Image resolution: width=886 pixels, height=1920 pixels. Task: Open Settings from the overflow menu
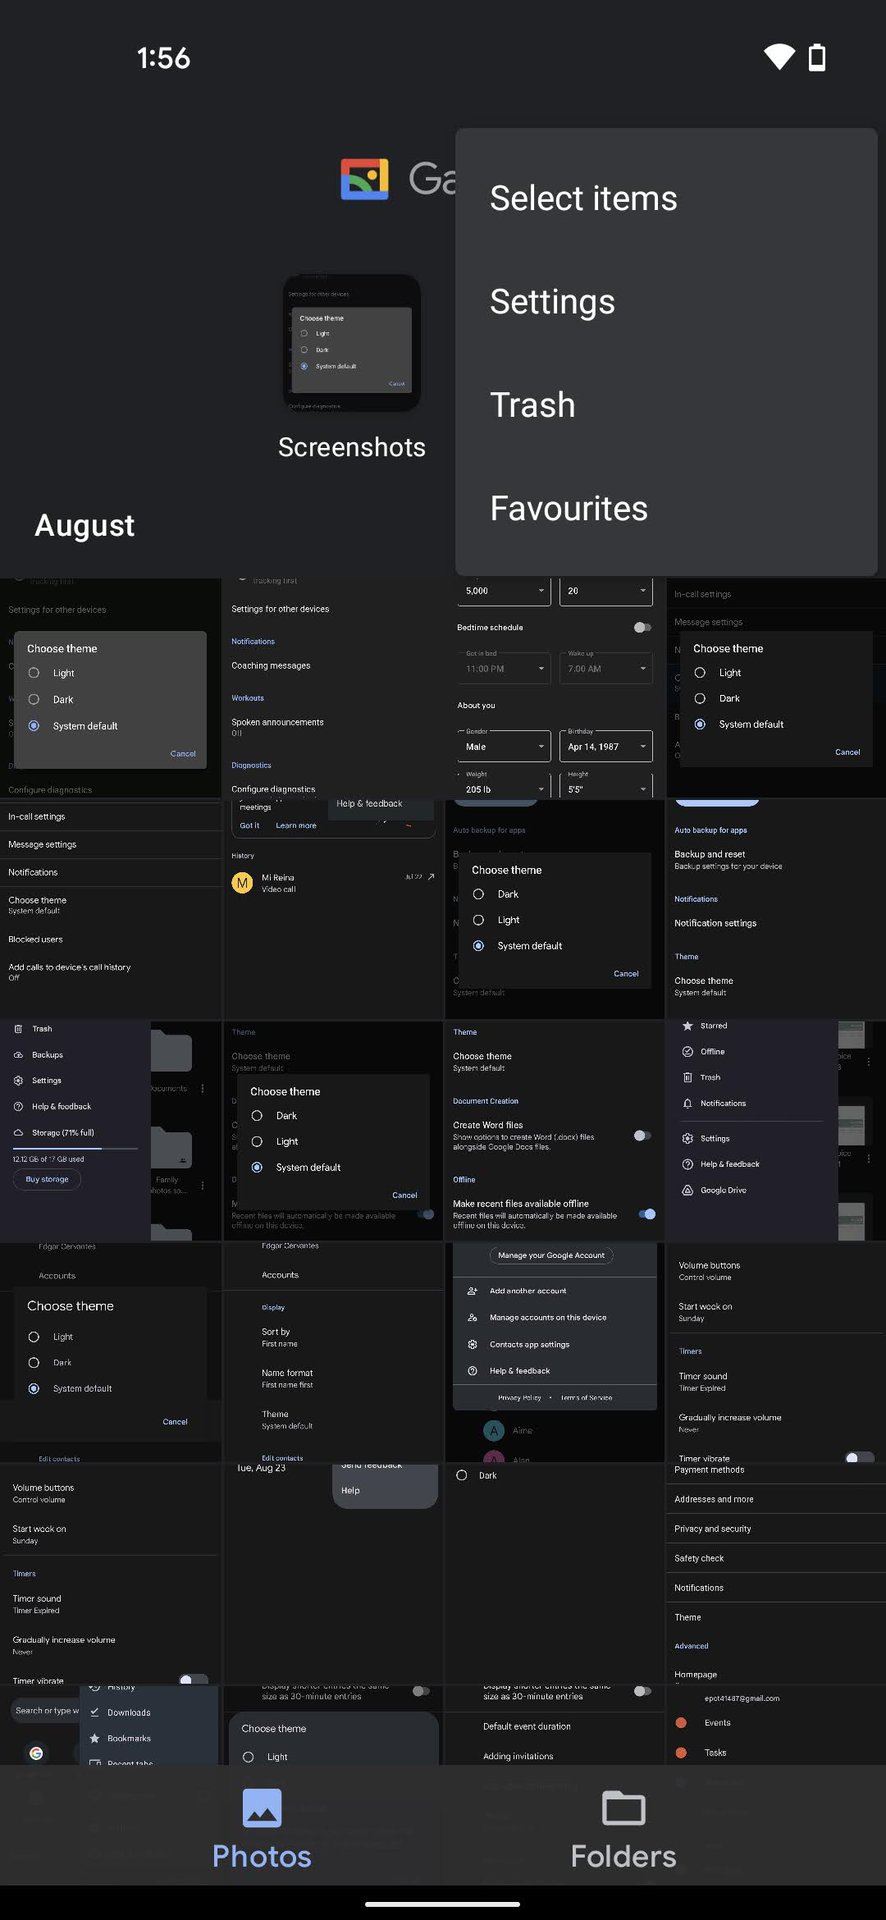552,302
